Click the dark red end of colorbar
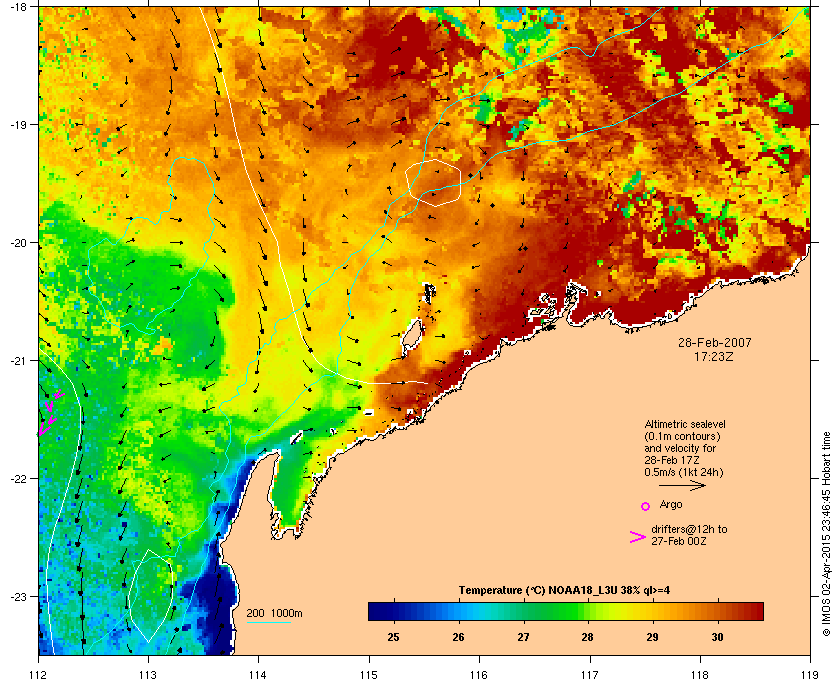 pos(756,611)
